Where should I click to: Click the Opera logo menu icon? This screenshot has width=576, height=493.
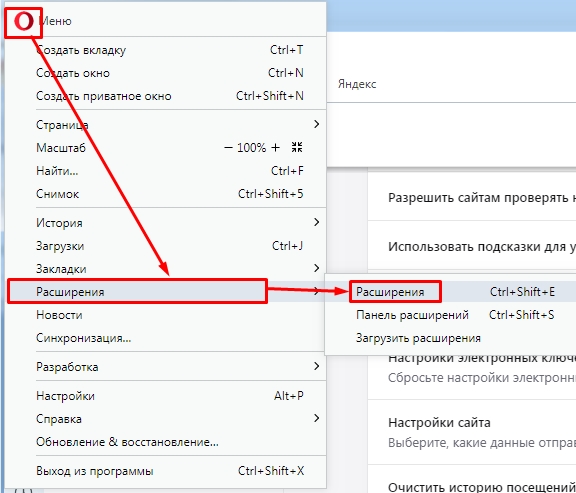[x=24, y=22]
